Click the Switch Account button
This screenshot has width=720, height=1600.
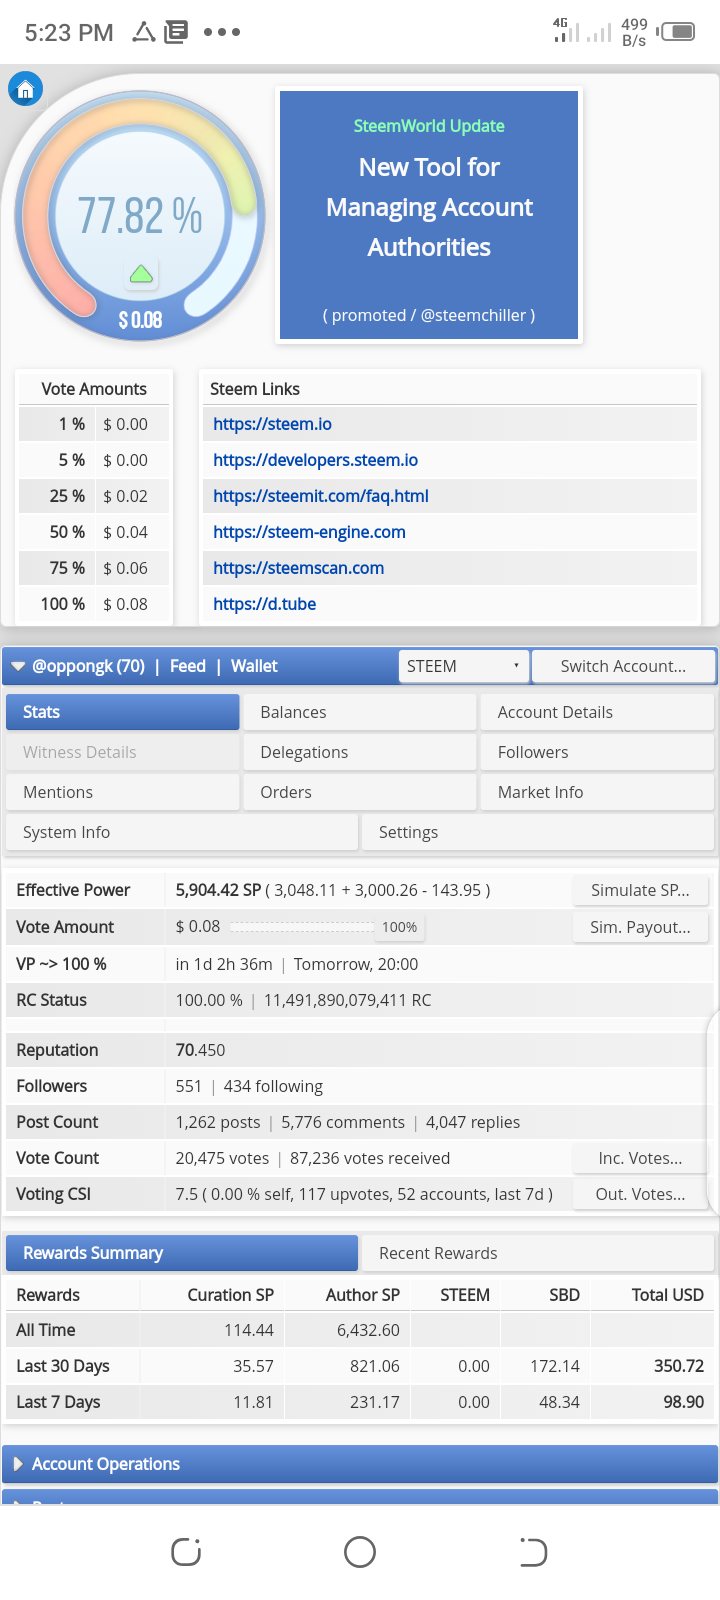624,666
